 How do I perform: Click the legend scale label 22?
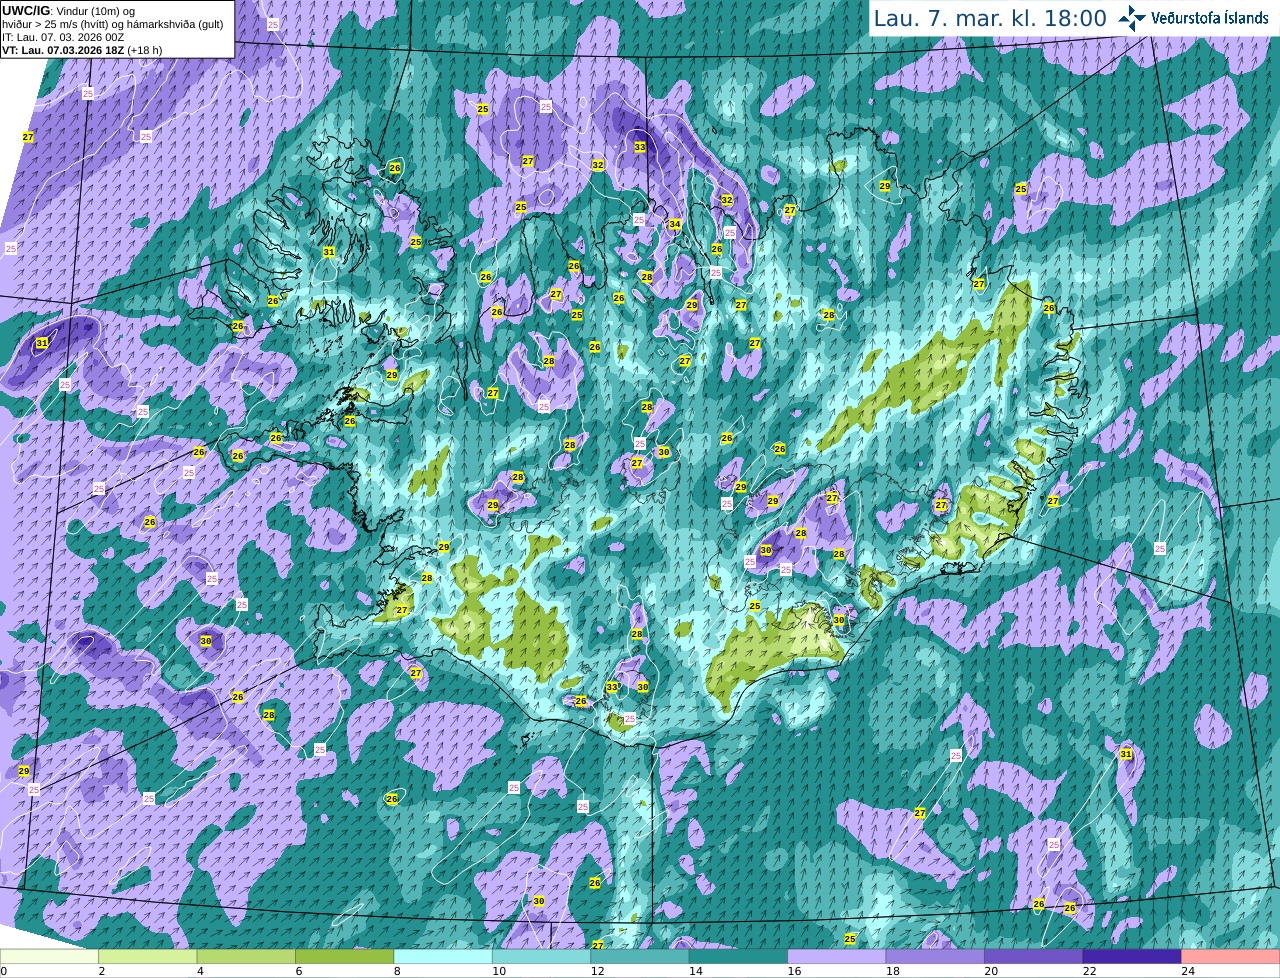1089,971
